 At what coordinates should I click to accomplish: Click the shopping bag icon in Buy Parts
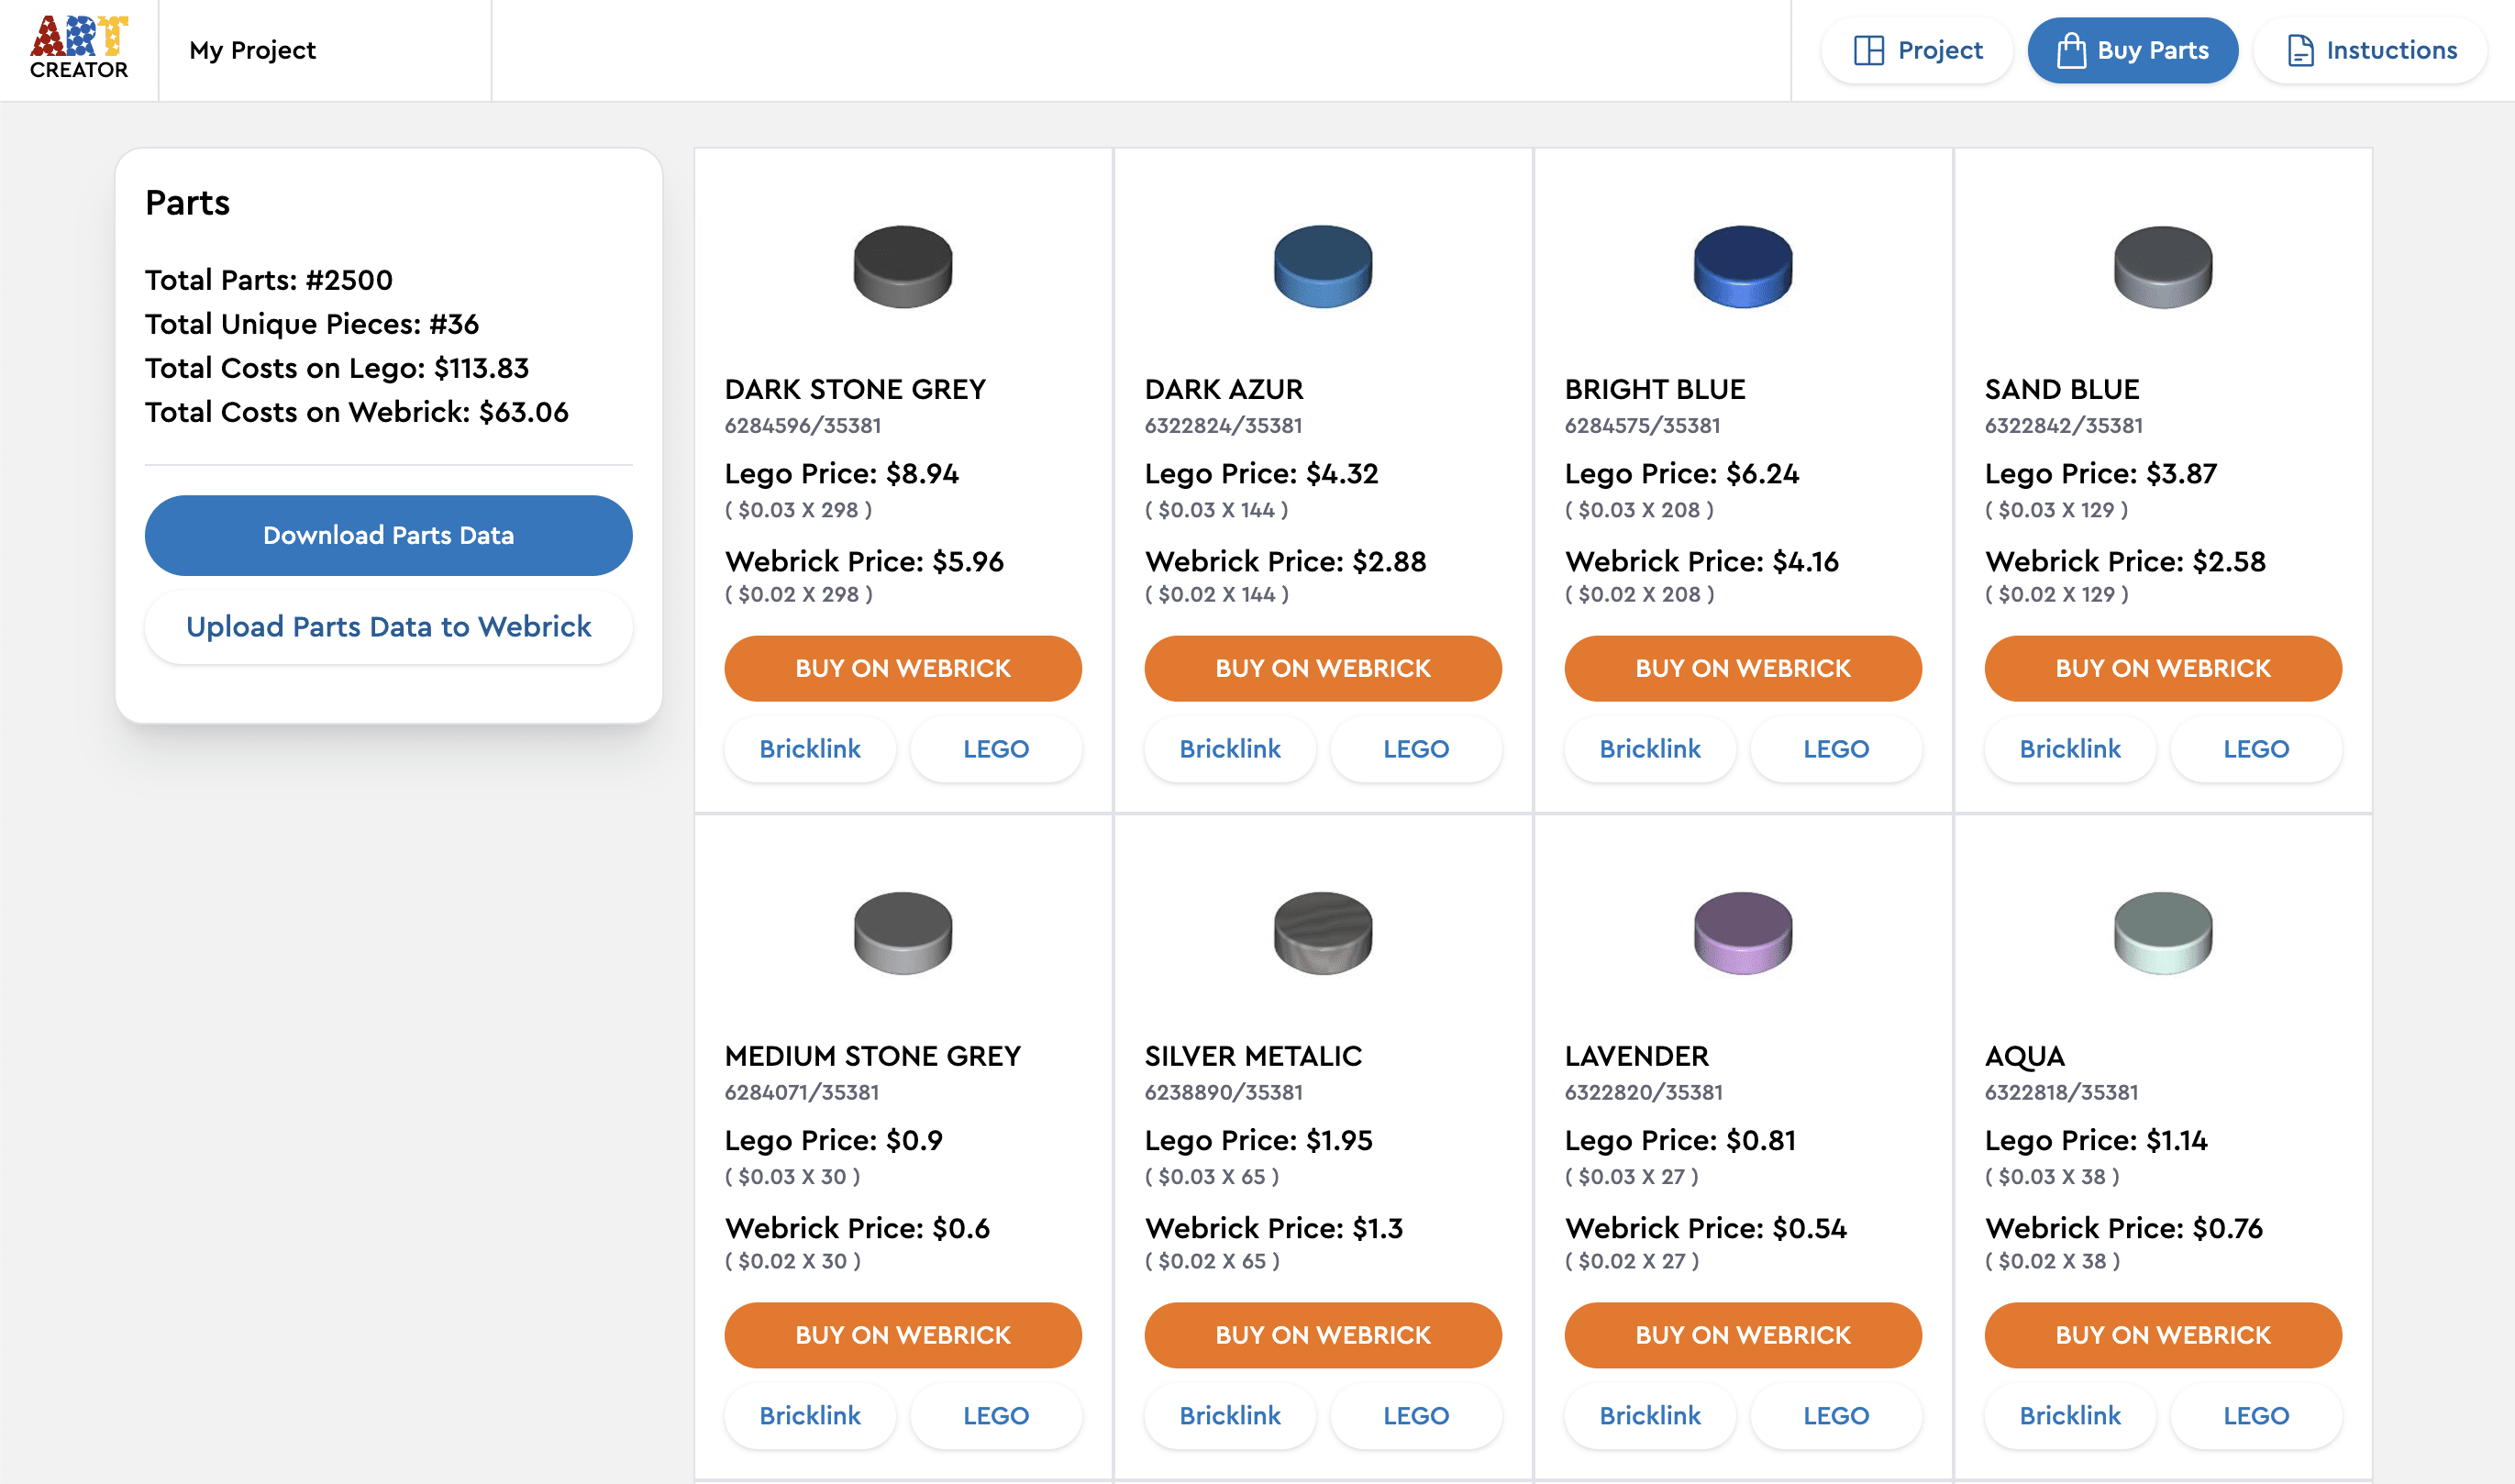(2071, 50)
